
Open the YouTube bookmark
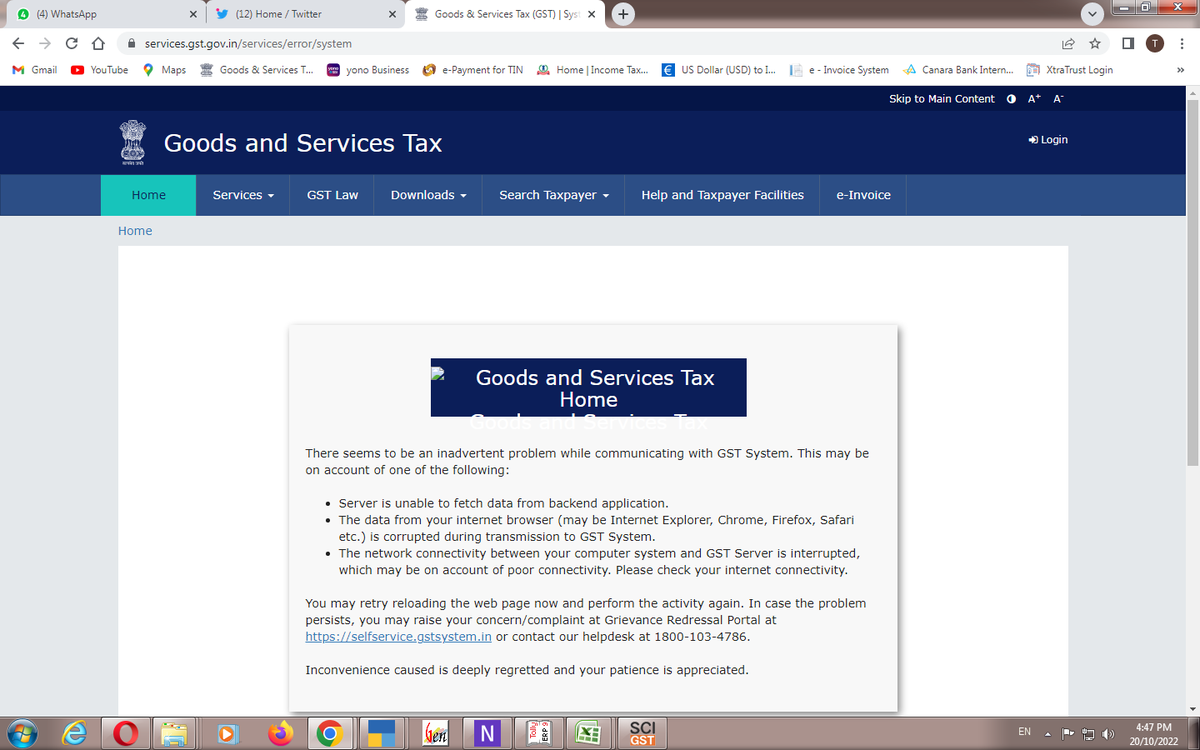pyautogui.click(x=100, y=70)
